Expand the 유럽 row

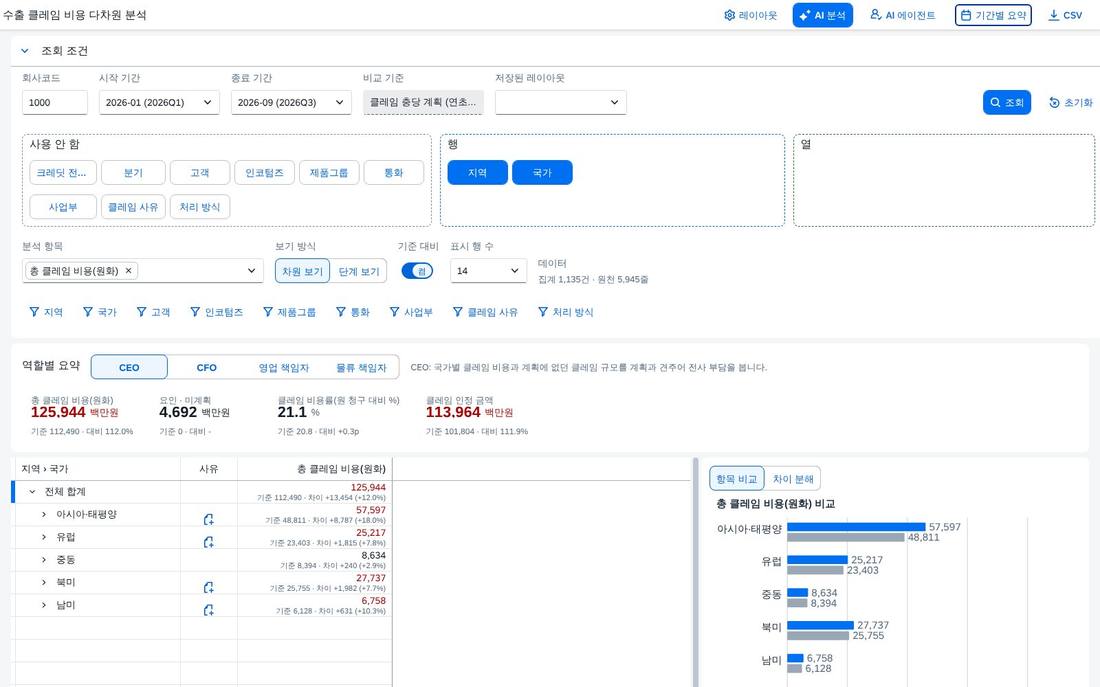pos(43,537)
